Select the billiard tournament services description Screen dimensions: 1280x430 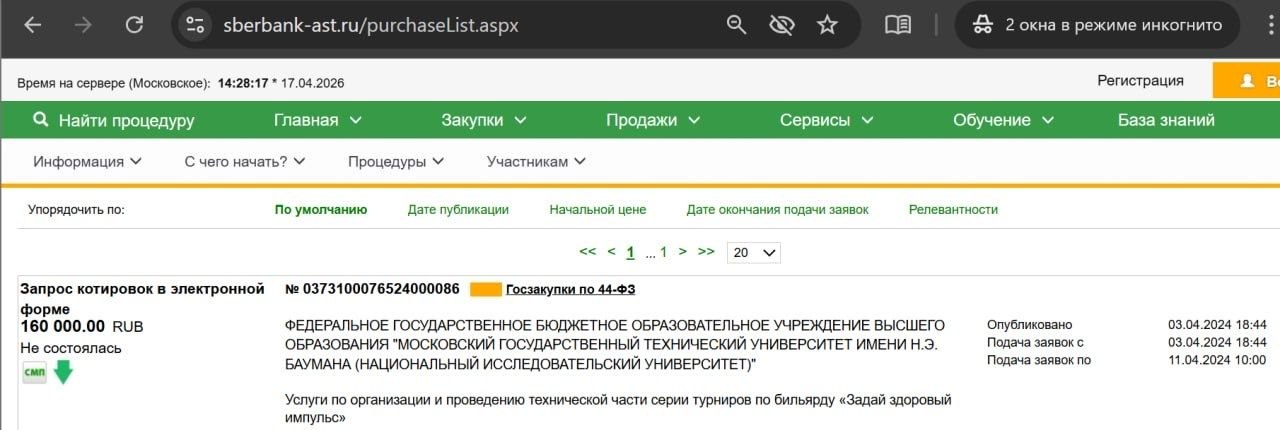[618, 410]
